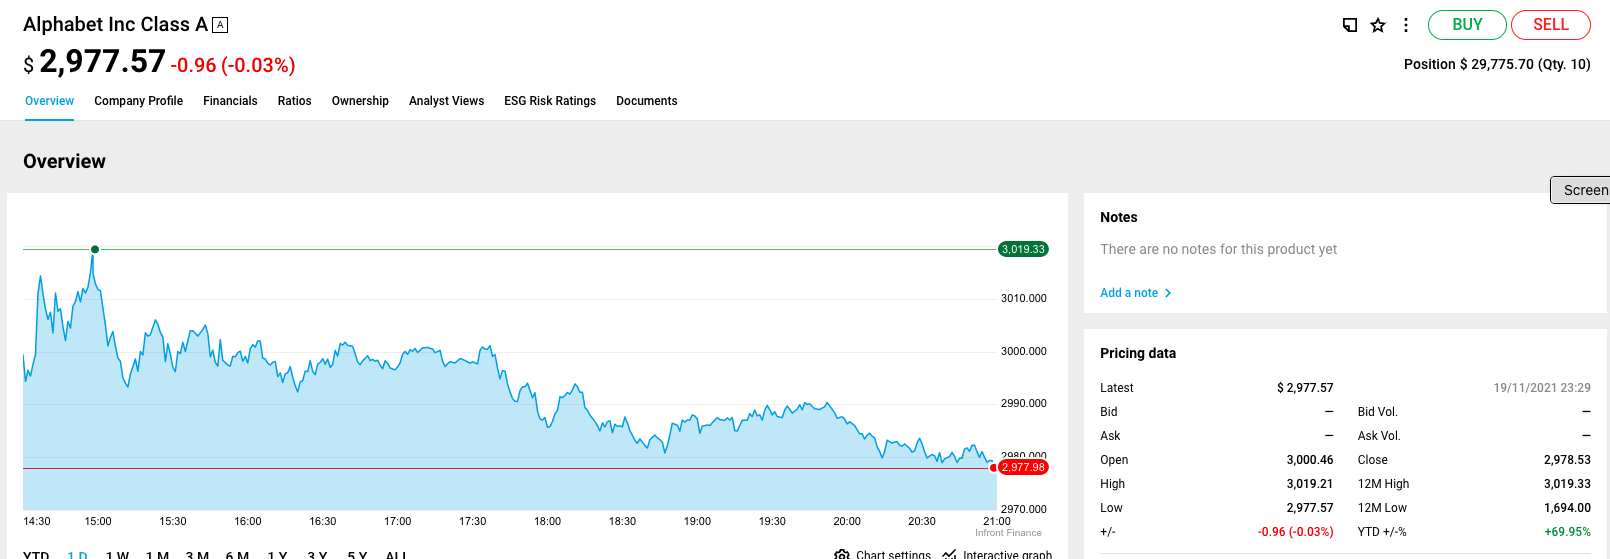Screen dimensions: 1610x559
Task: Open the three-dot more options menu
Action: click(1406, 25)
